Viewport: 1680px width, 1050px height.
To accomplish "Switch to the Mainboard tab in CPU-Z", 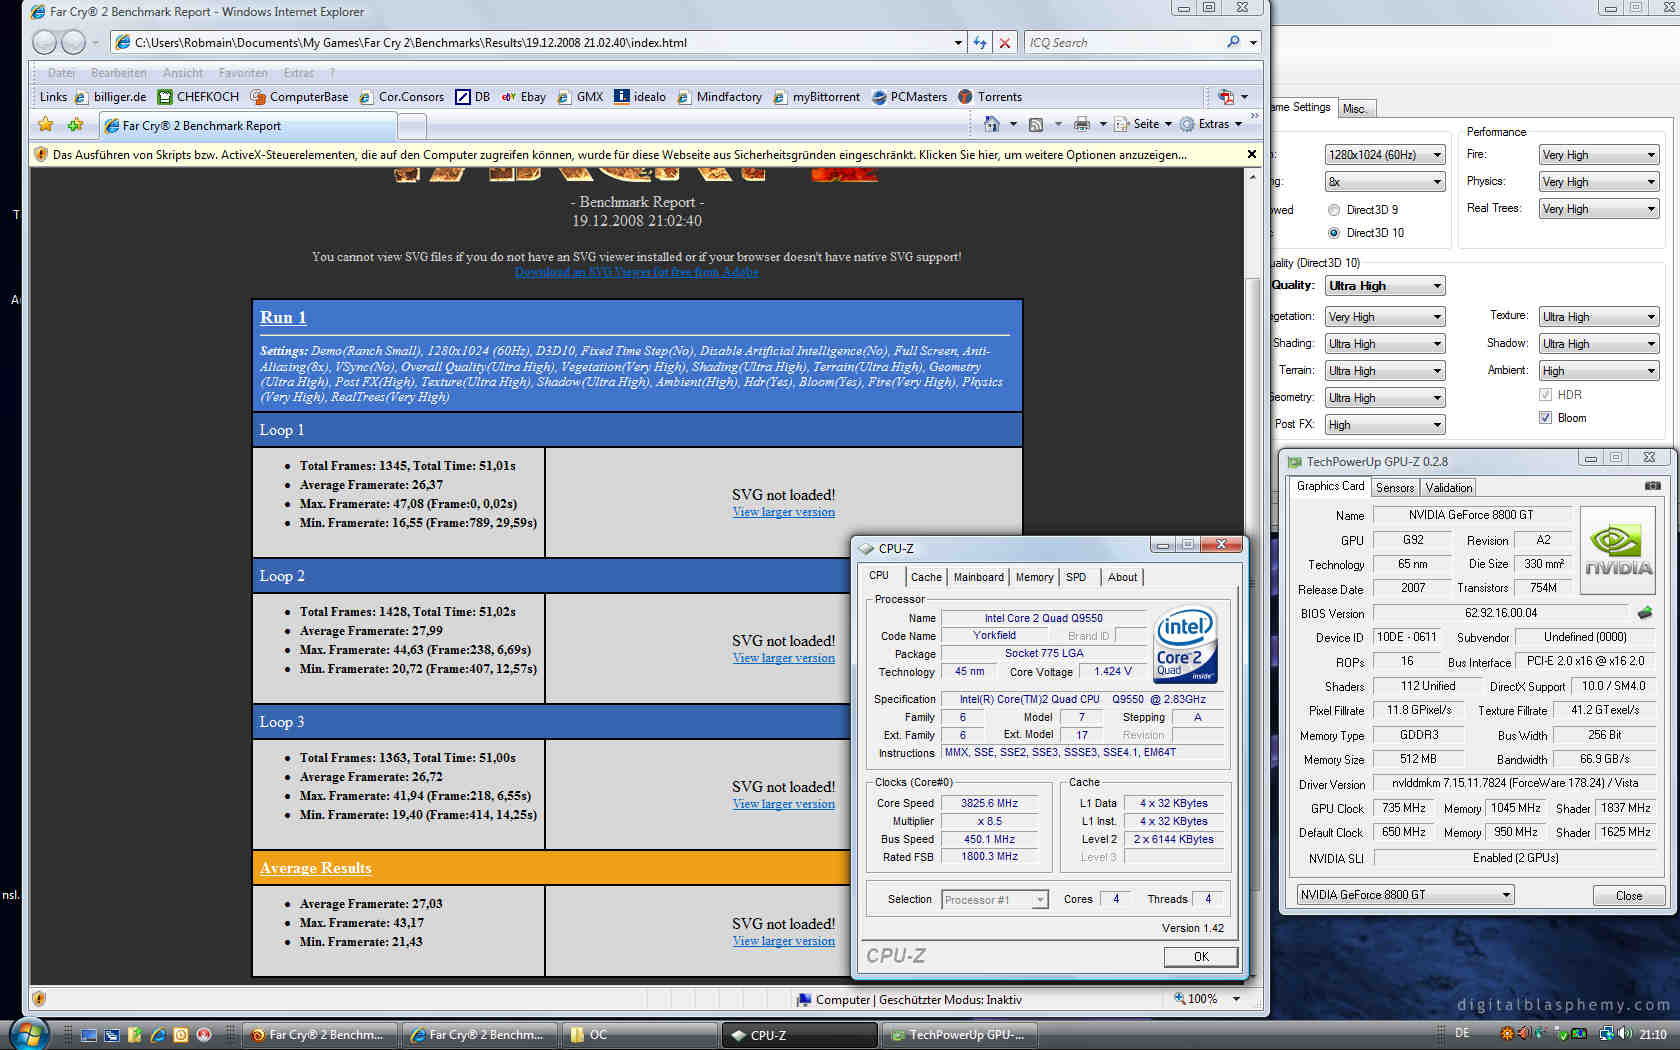I will pos(978,577).
